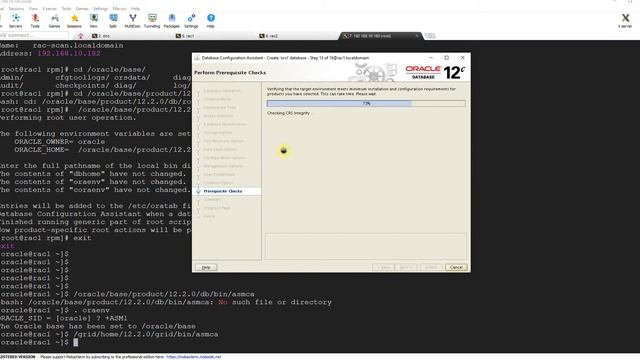The width and height of the screenshot is (640, 360).
Task: Click the greyed-out Next button
Action: [406, 267]
